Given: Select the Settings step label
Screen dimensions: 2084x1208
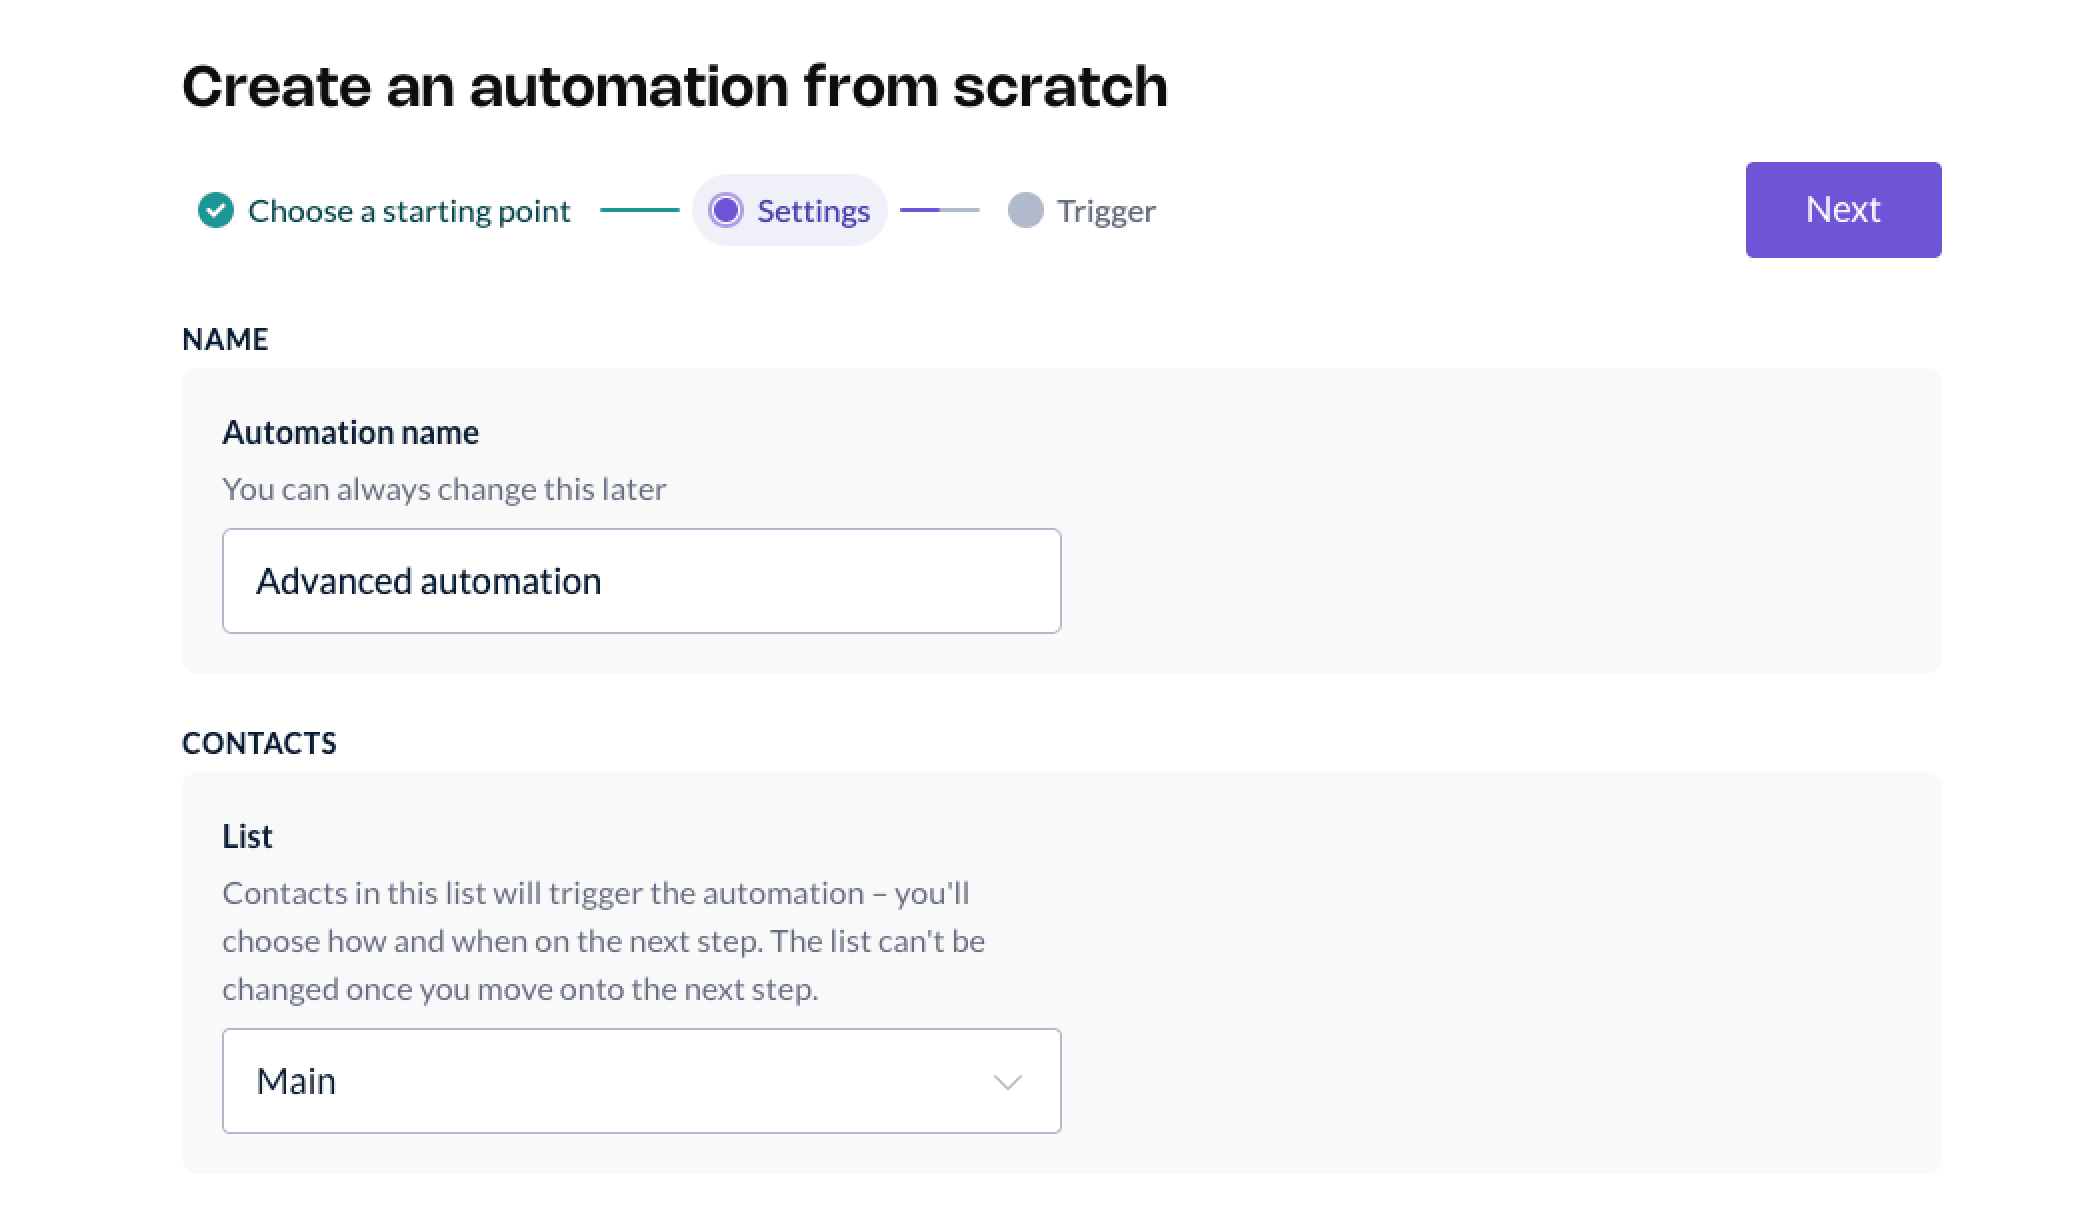Looking at the screenshot, I should point(813,211).
